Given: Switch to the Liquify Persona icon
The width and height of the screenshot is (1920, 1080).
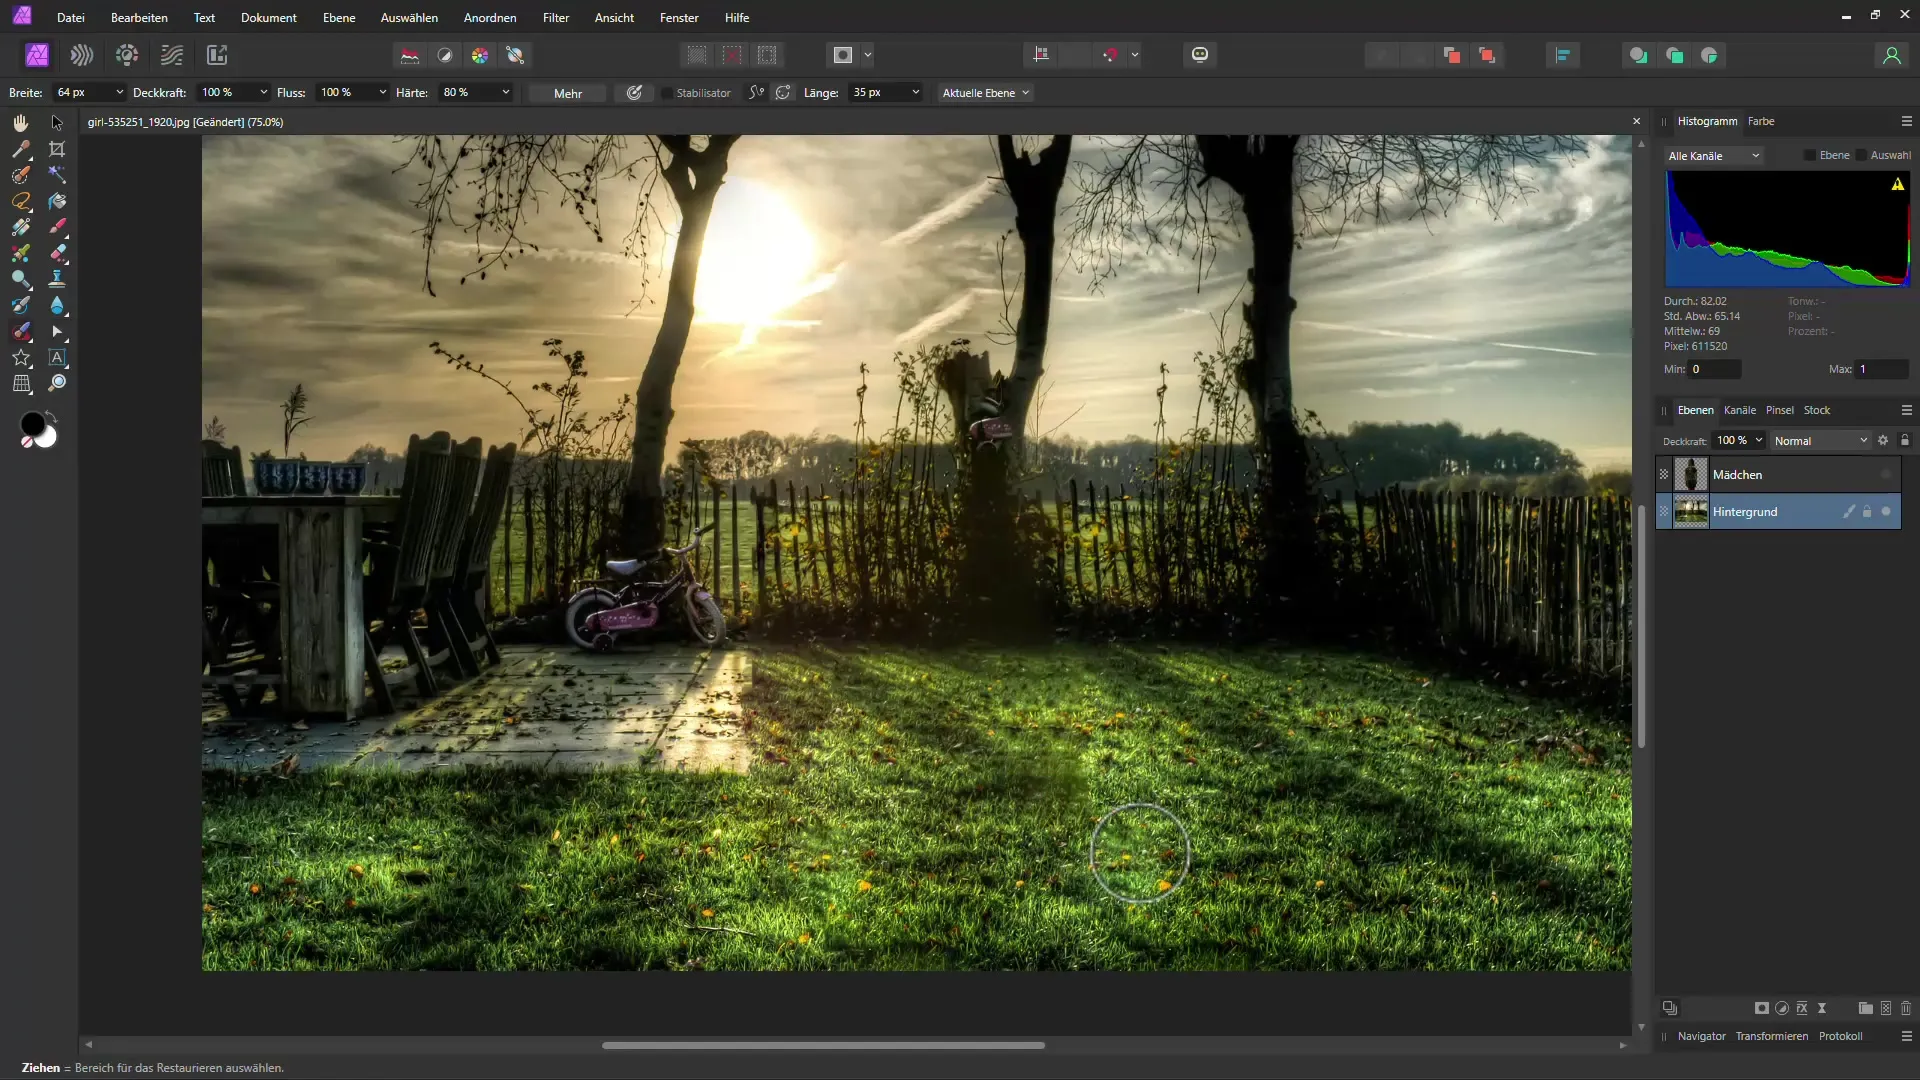Looking at the screenshot, I should 82,55.
